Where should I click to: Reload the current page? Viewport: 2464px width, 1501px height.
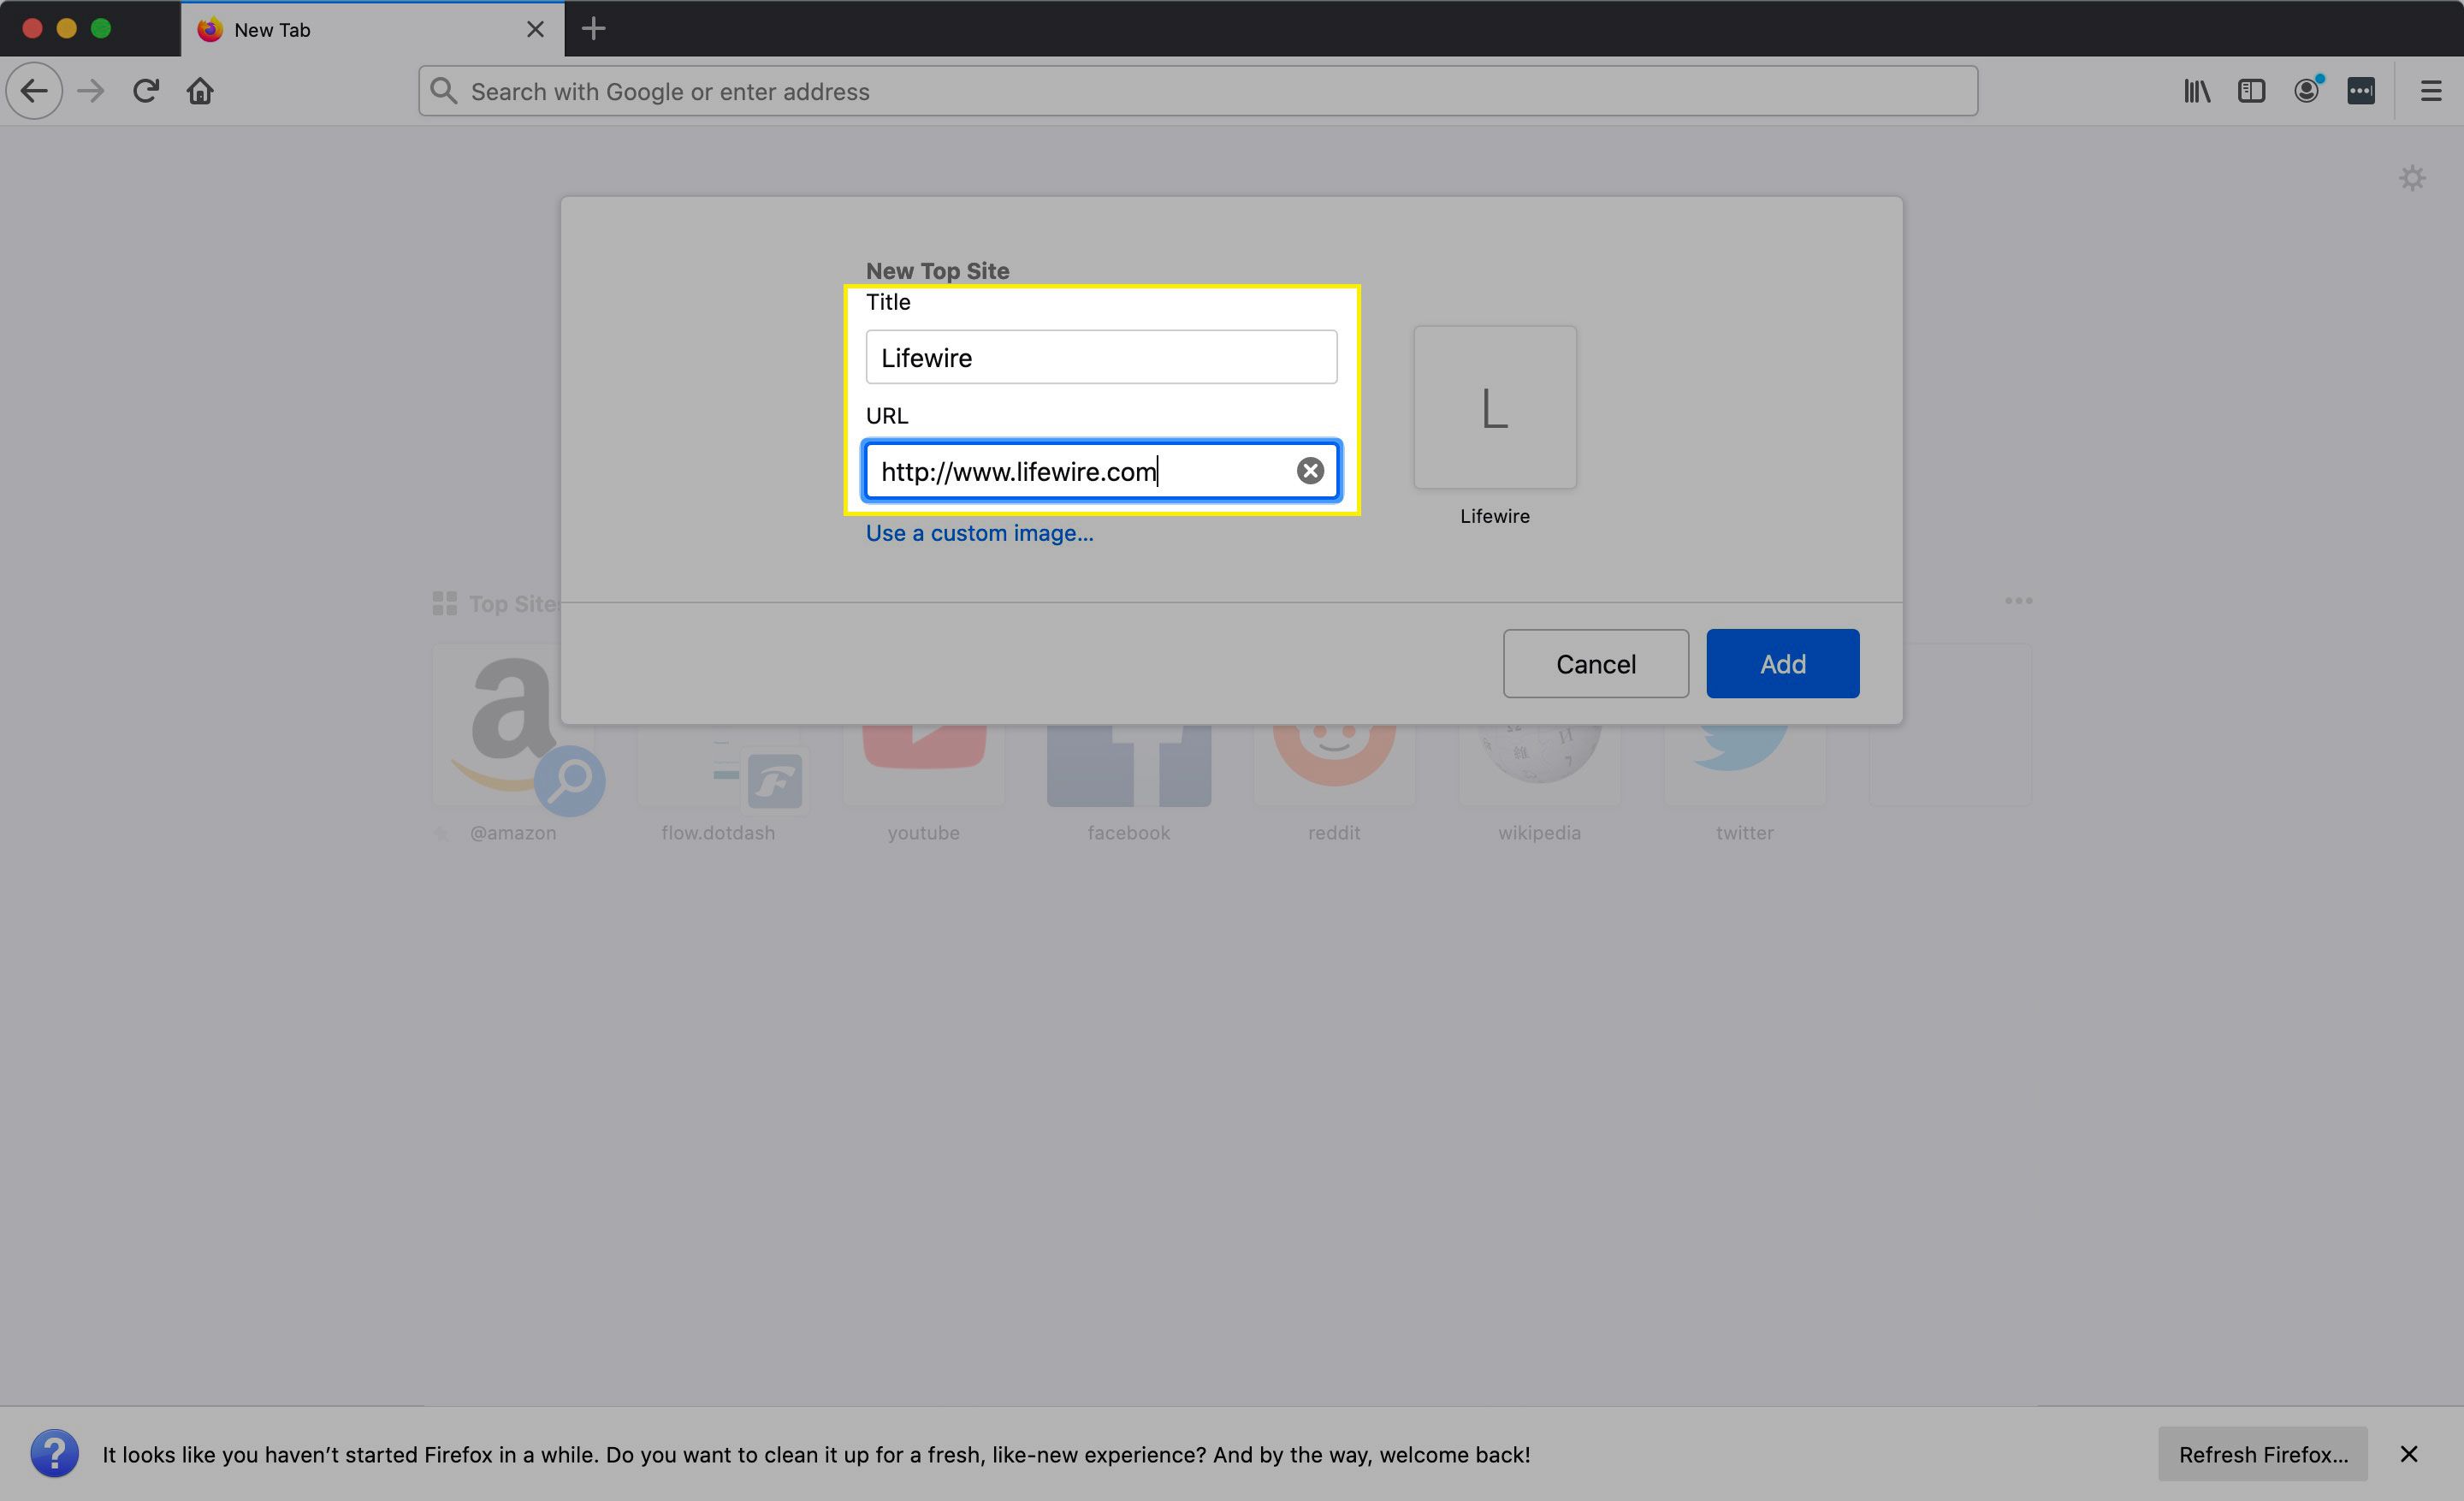(146, 91)
